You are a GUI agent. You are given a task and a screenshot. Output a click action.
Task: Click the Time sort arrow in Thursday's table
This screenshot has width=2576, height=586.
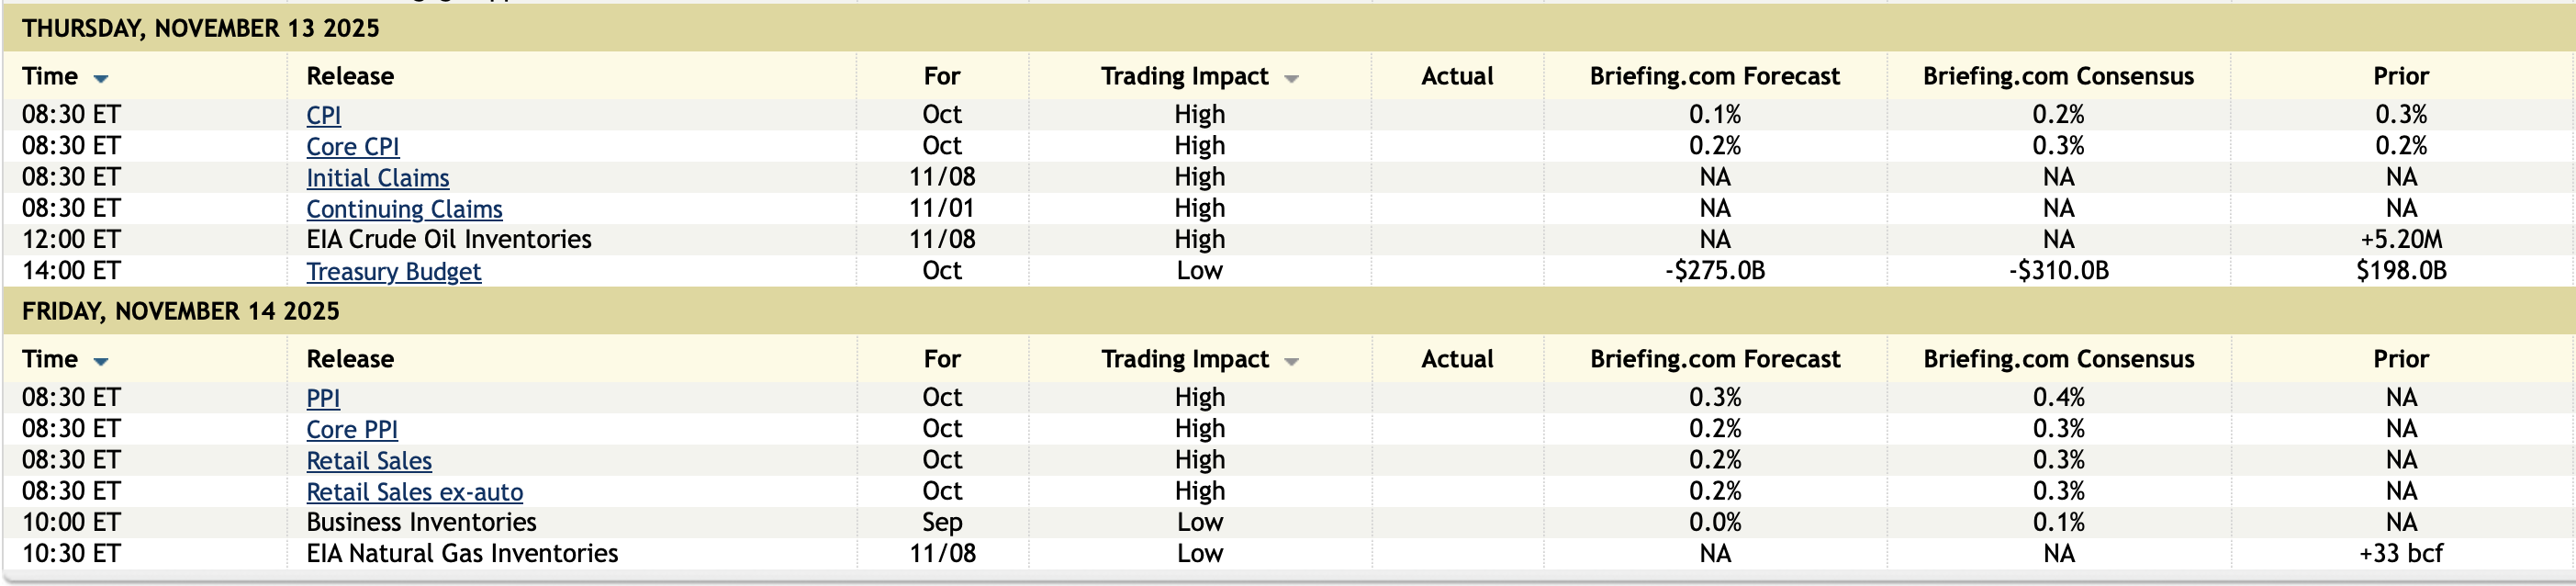click(x=101, y=78)
